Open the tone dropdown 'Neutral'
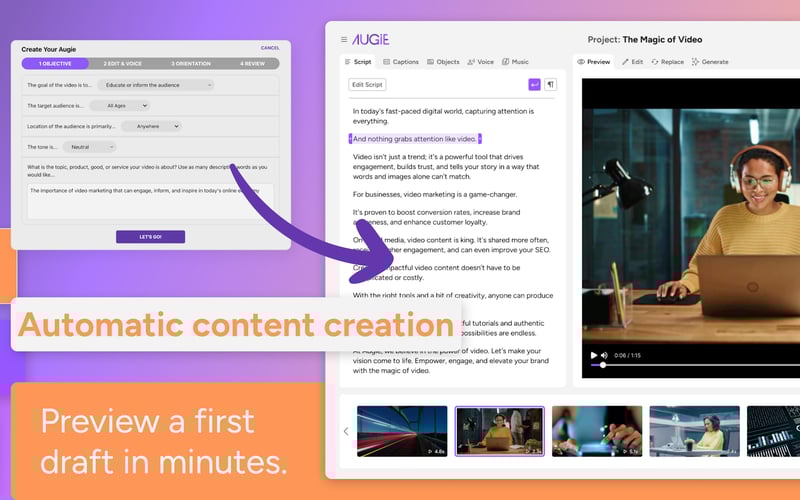Viewport: 800px width, 500px height. coord(89,147)
